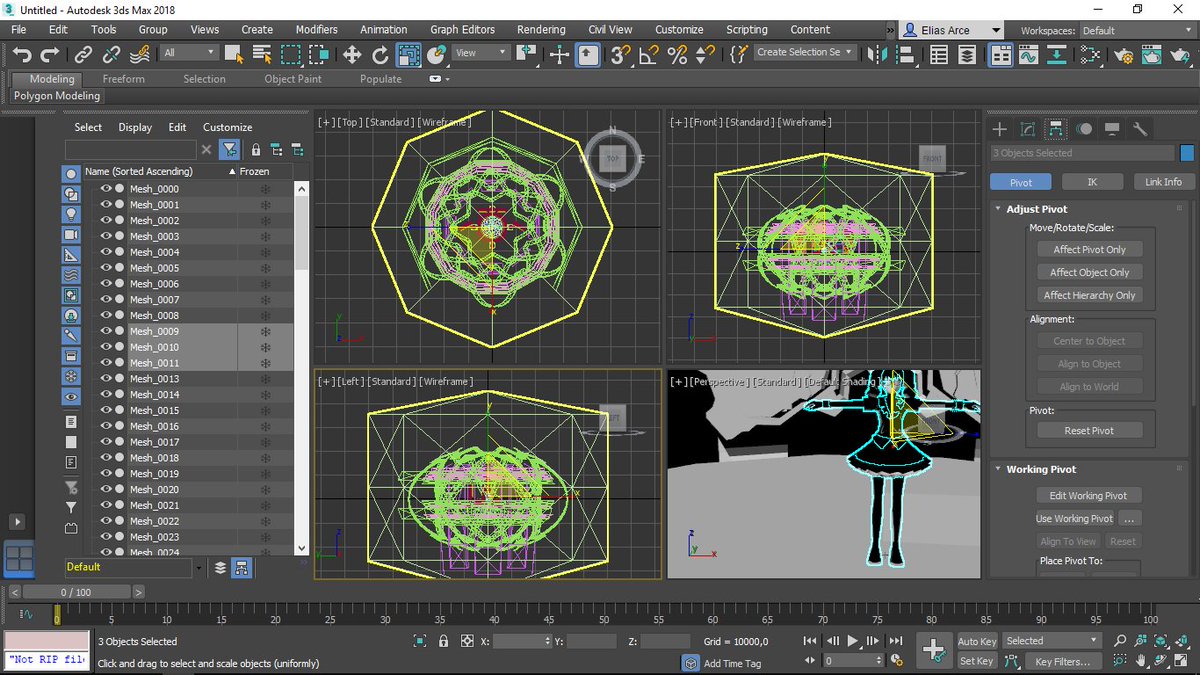The height and width of the screenshot is (675, 1200).
Task: Click the time slider showing 0 / 100
Action: (x=75, y=592)
